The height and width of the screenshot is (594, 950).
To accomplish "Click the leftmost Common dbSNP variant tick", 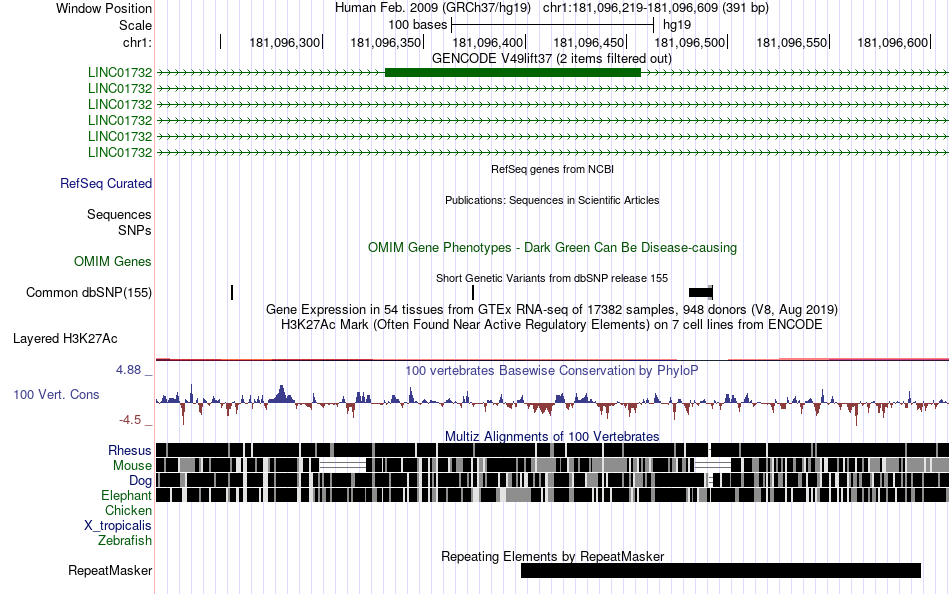I will 232,293.
